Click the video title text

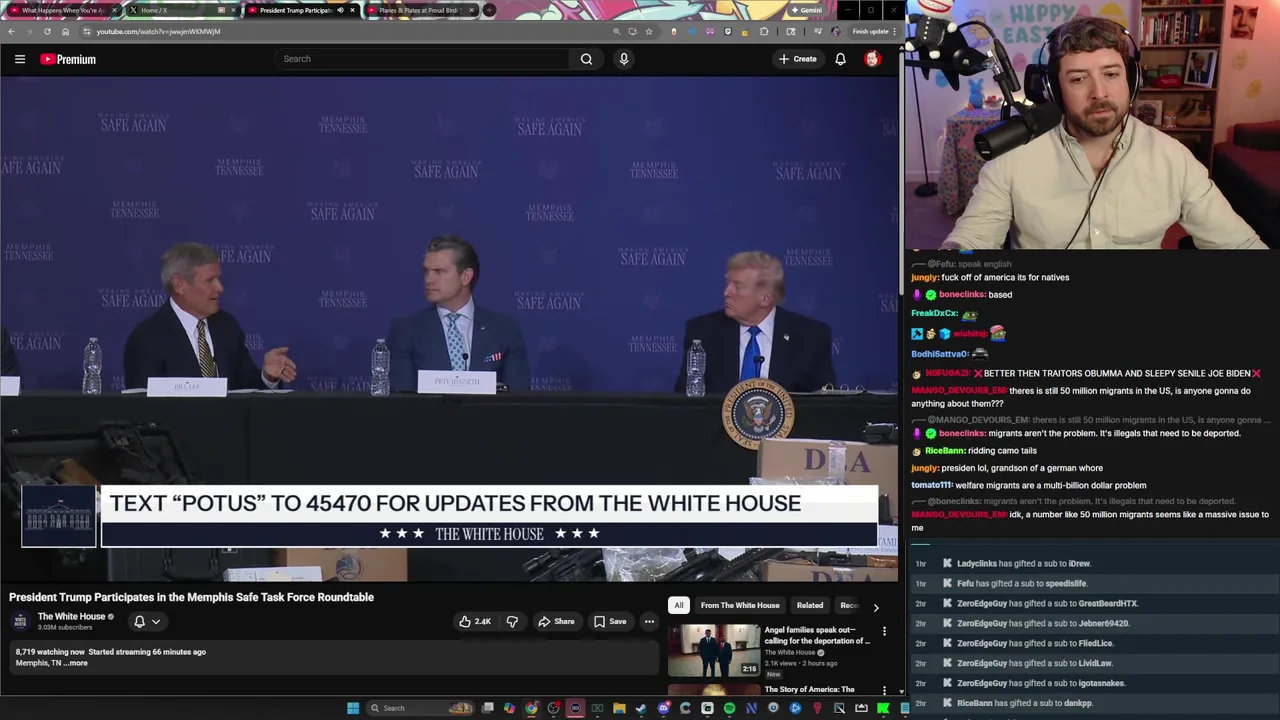coord(192,597)
